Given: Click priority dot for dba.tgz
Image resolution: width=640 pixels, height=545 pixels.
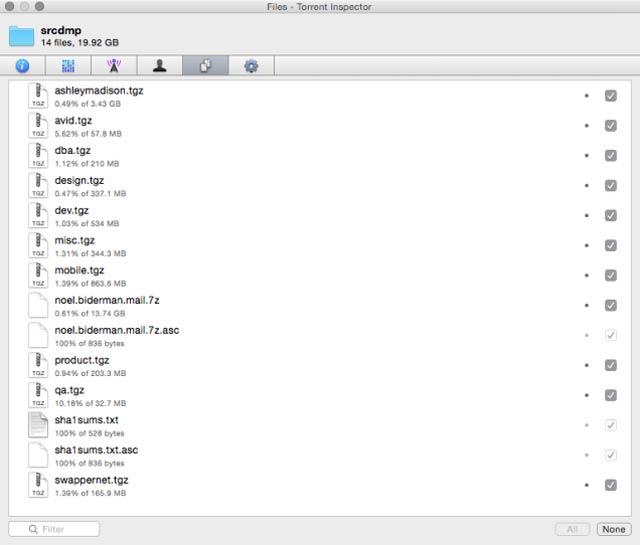Looking at the screenshot, I should click(x=587, y=156).
